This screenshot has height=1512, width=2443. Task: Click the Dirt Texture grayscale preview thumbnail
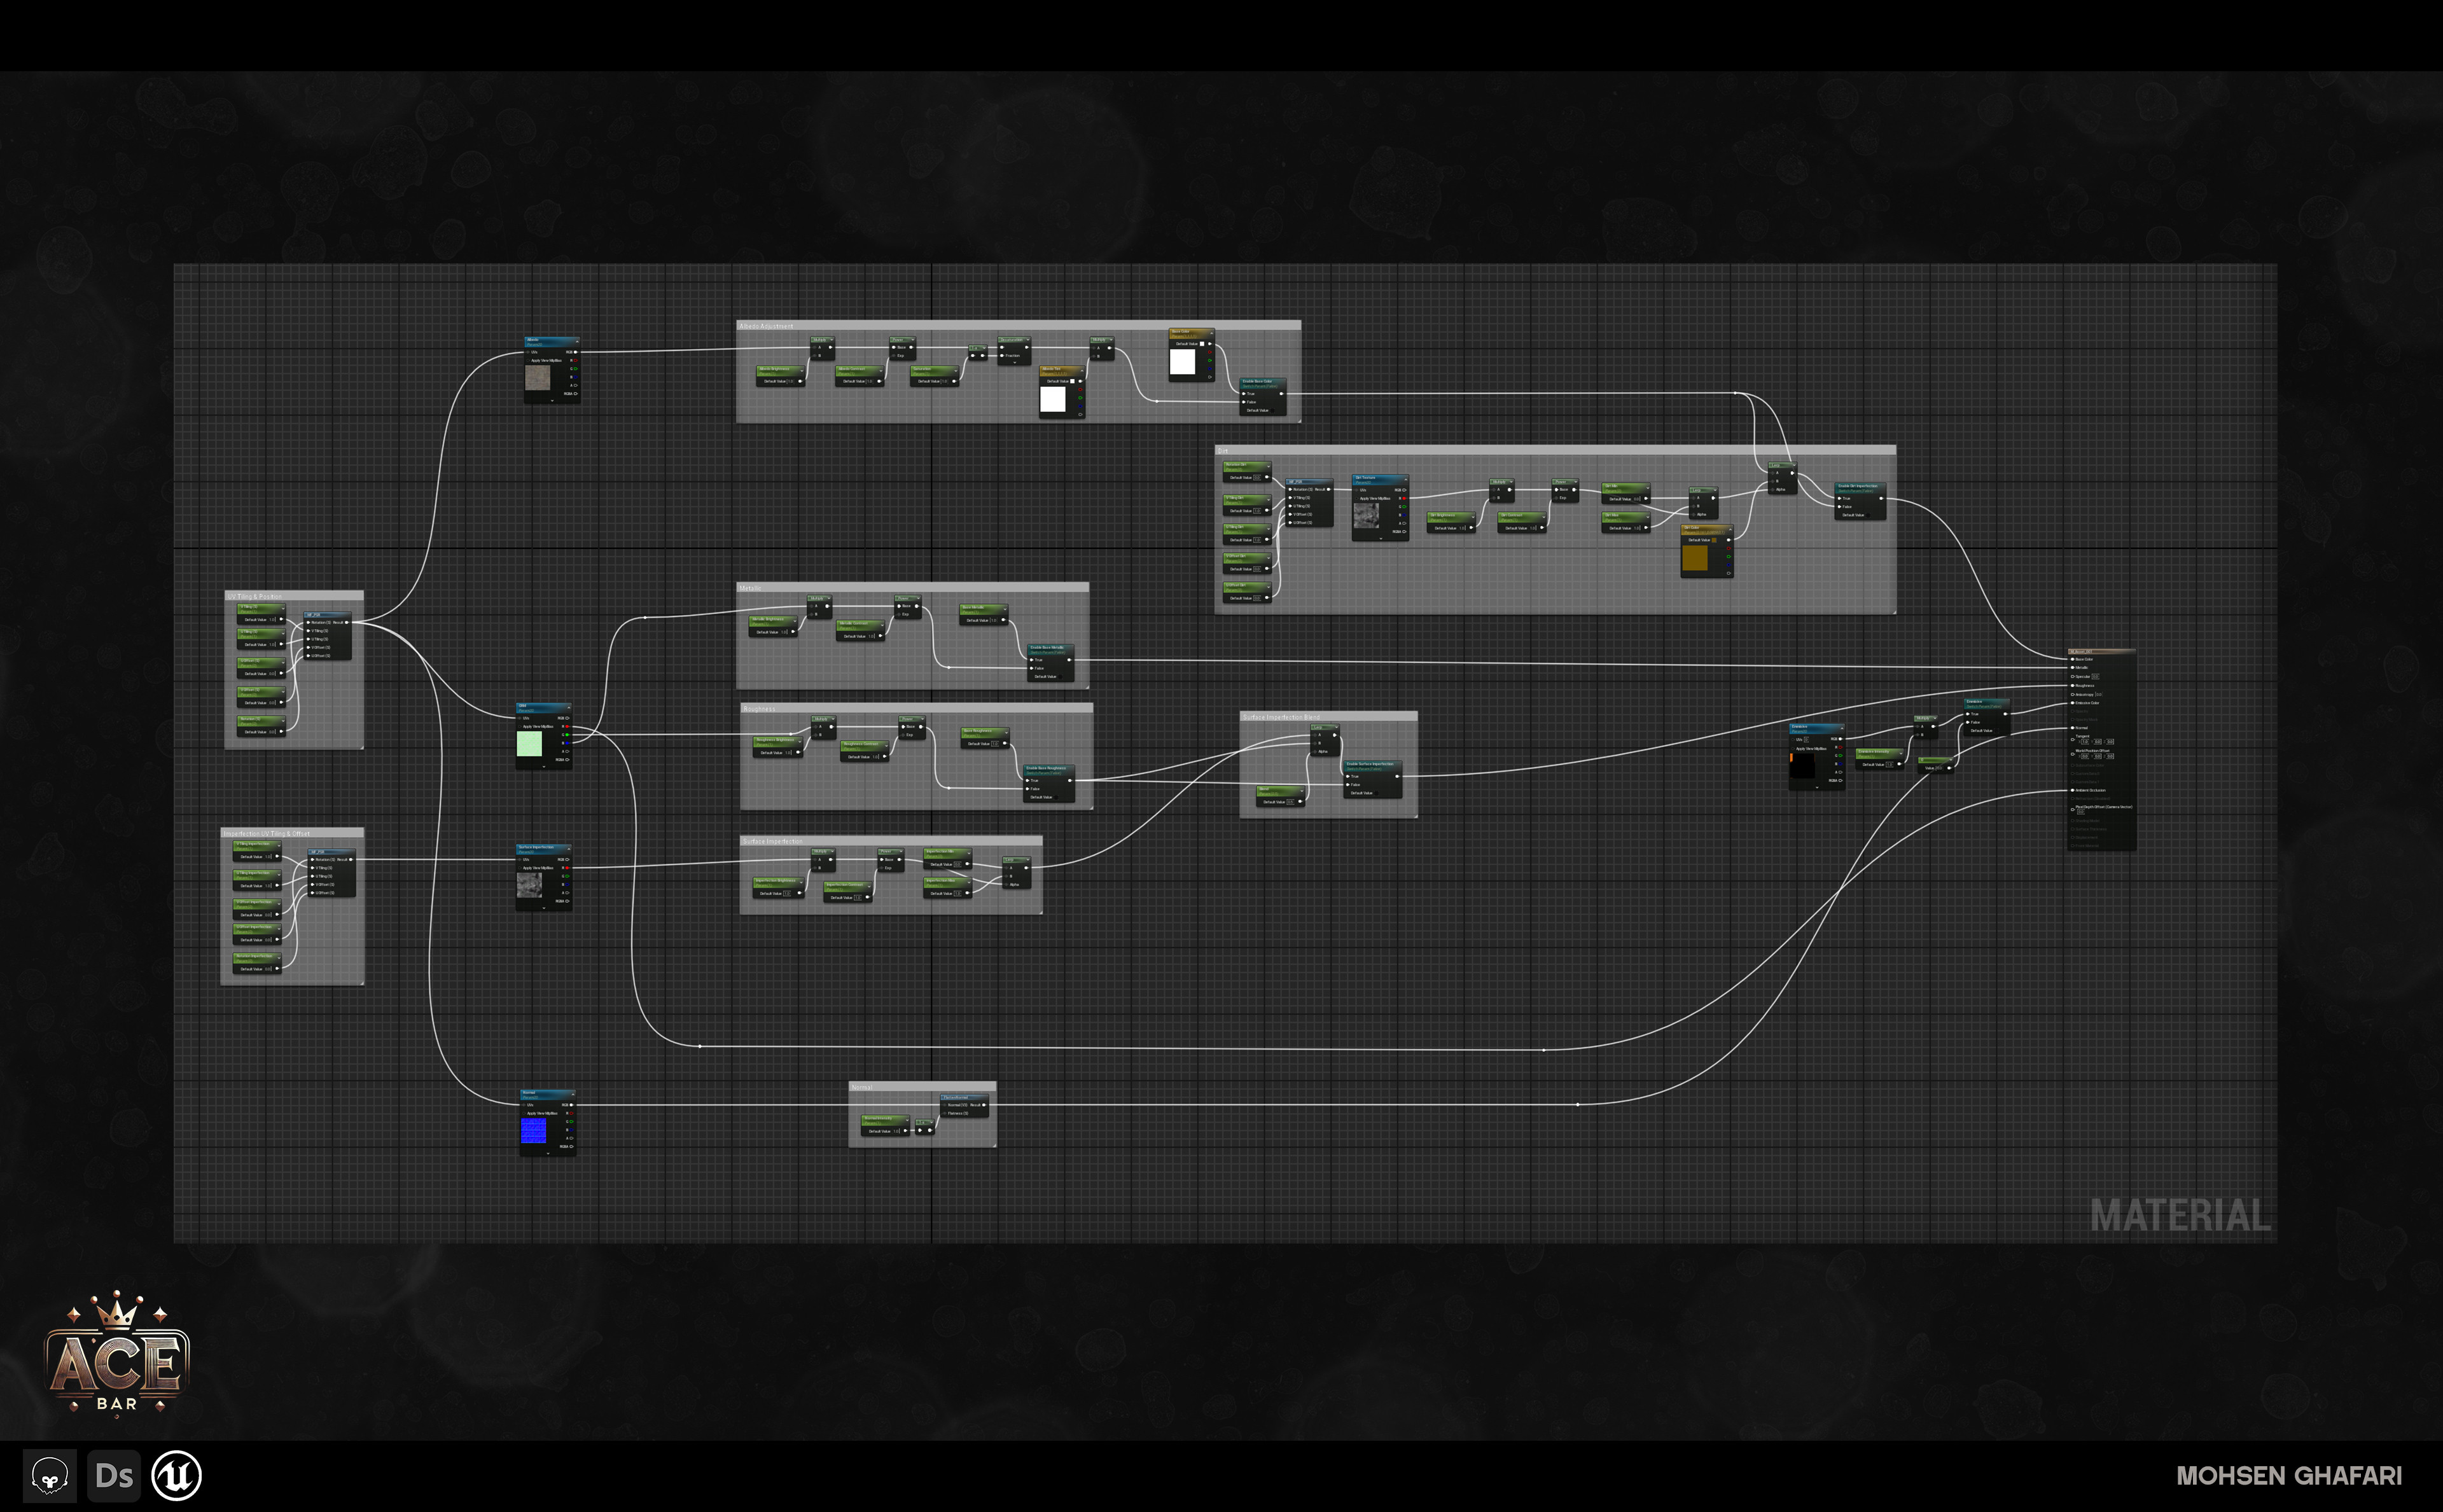1367,516
